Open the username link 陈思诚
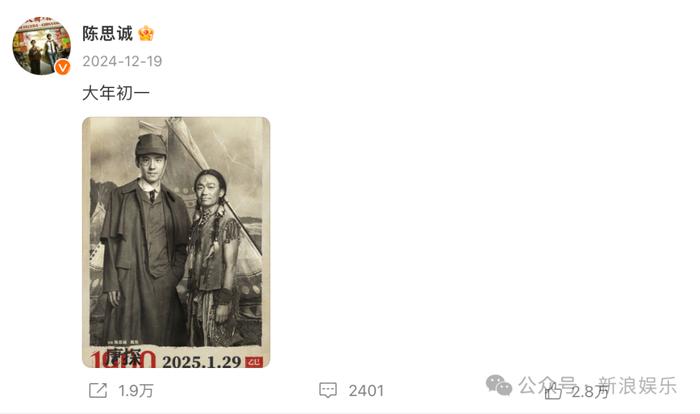This screenshot has height=414, width=700. click(x=108, y=33)
